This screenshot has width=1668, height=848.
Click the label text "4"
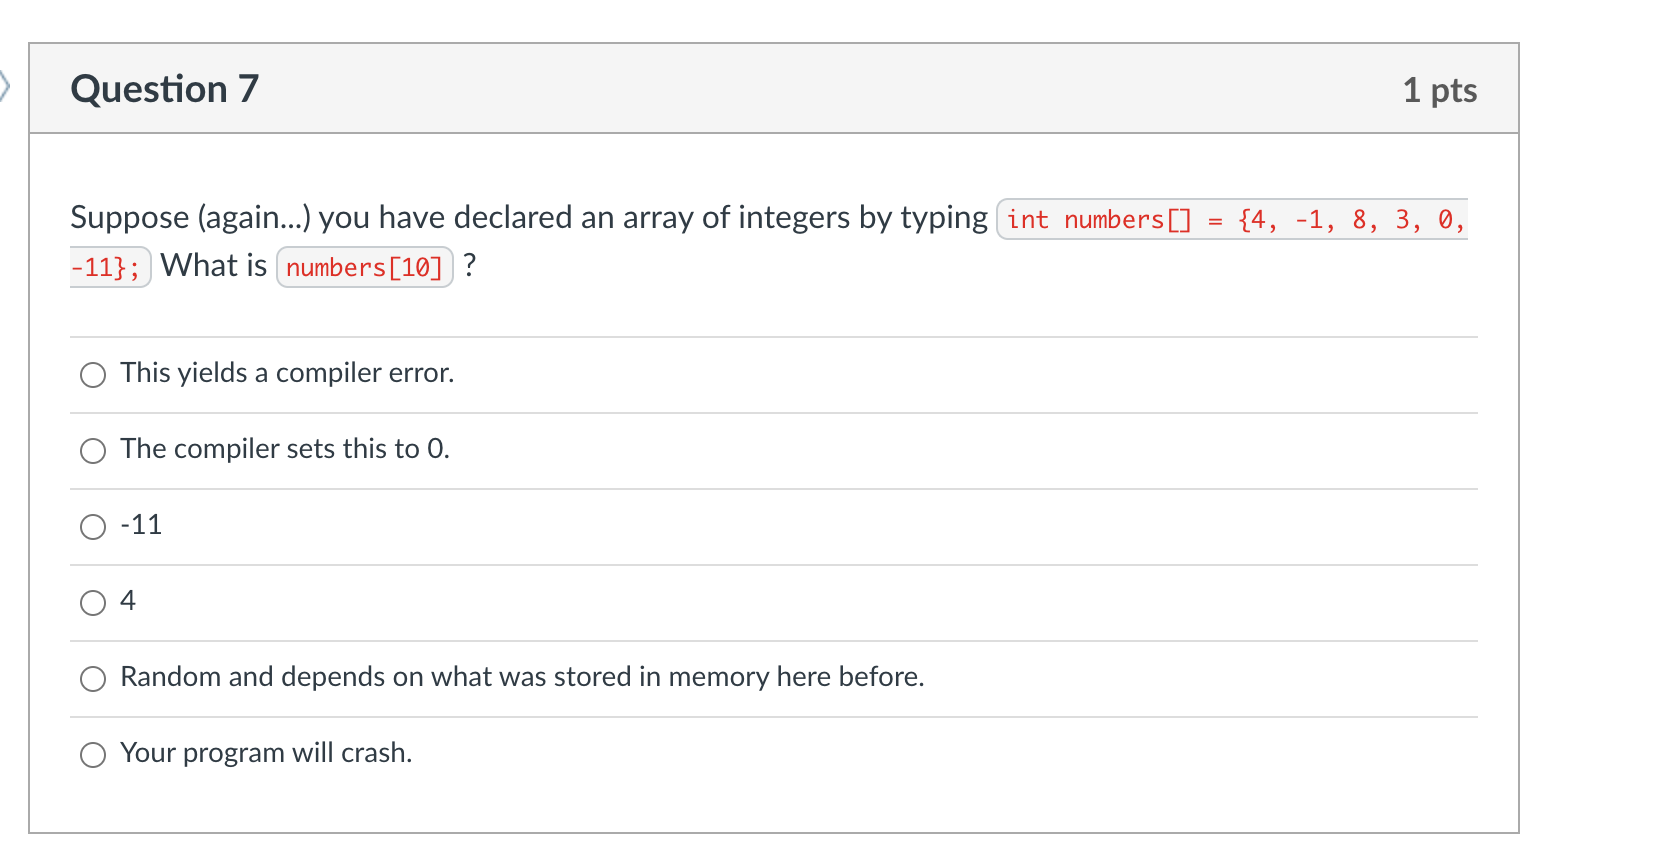click(x=128, y=601)
